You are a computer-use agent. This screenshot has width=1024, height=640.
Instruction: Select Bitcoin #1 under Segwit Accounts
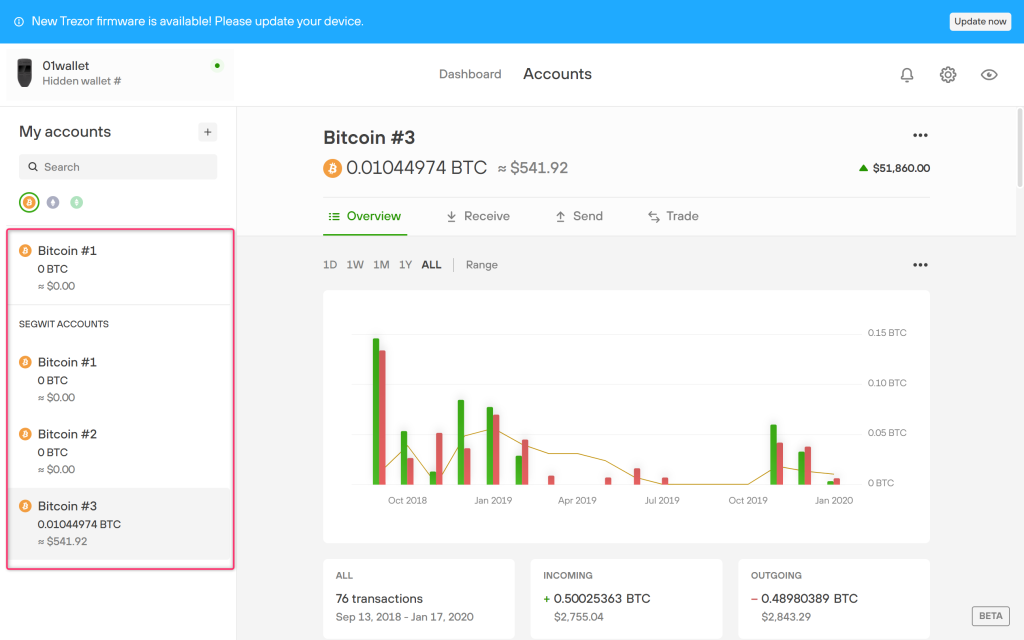point(120,379)
